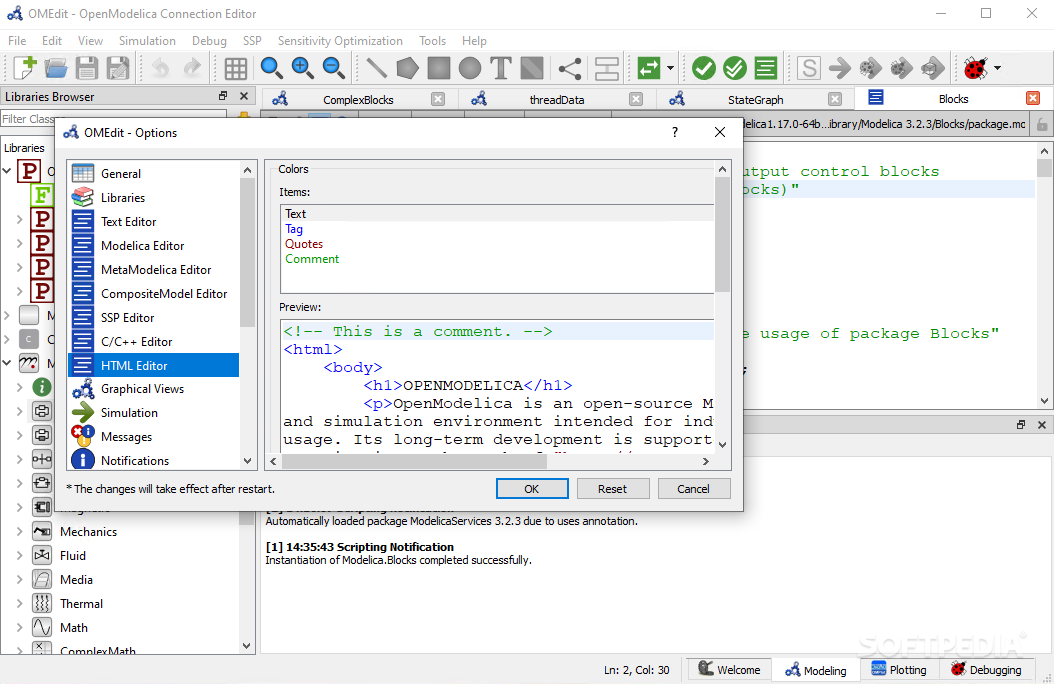
Task: Click Reset in the Options dialog
Action: (x=612, y=488)
